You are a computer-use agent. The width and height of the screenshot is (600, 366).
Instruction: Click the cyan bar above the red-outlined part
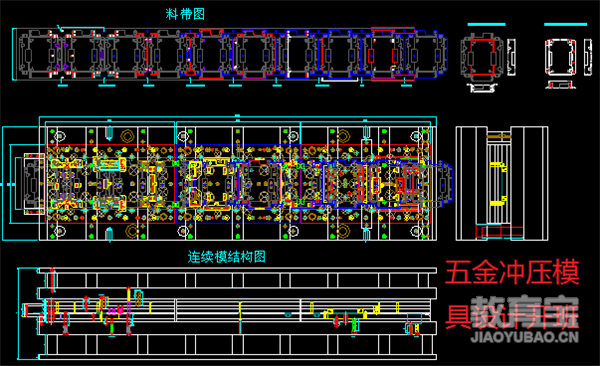(x=486, y=25)
